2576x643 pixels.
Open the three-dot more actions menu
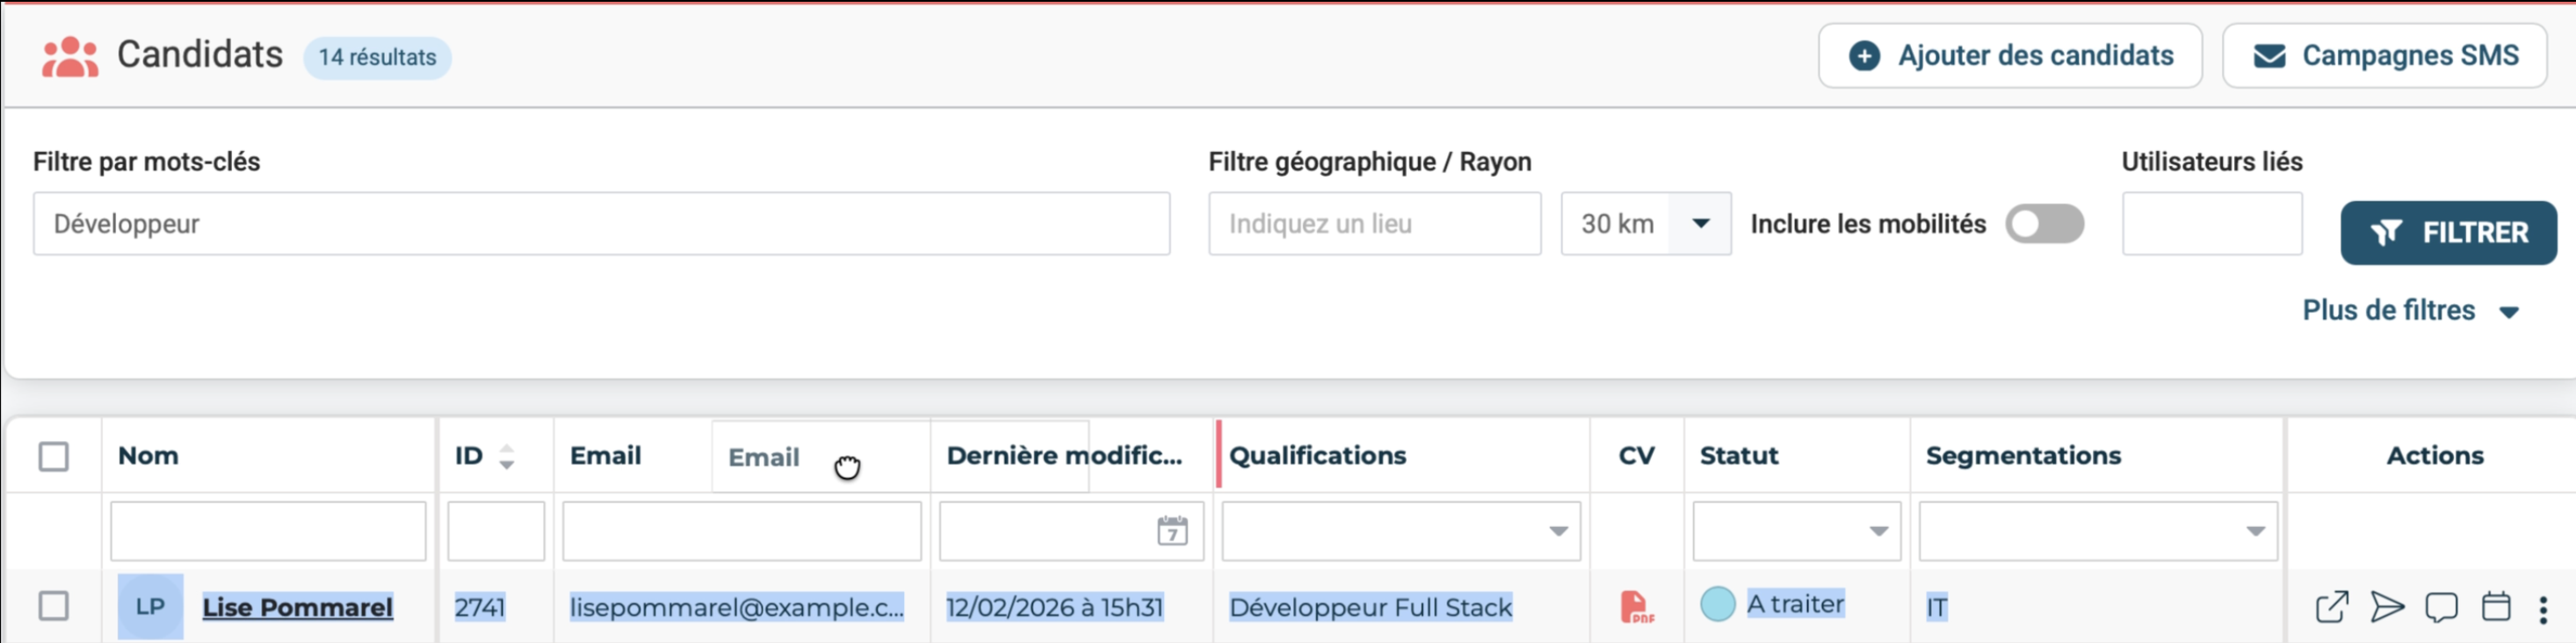[2543, 608]
